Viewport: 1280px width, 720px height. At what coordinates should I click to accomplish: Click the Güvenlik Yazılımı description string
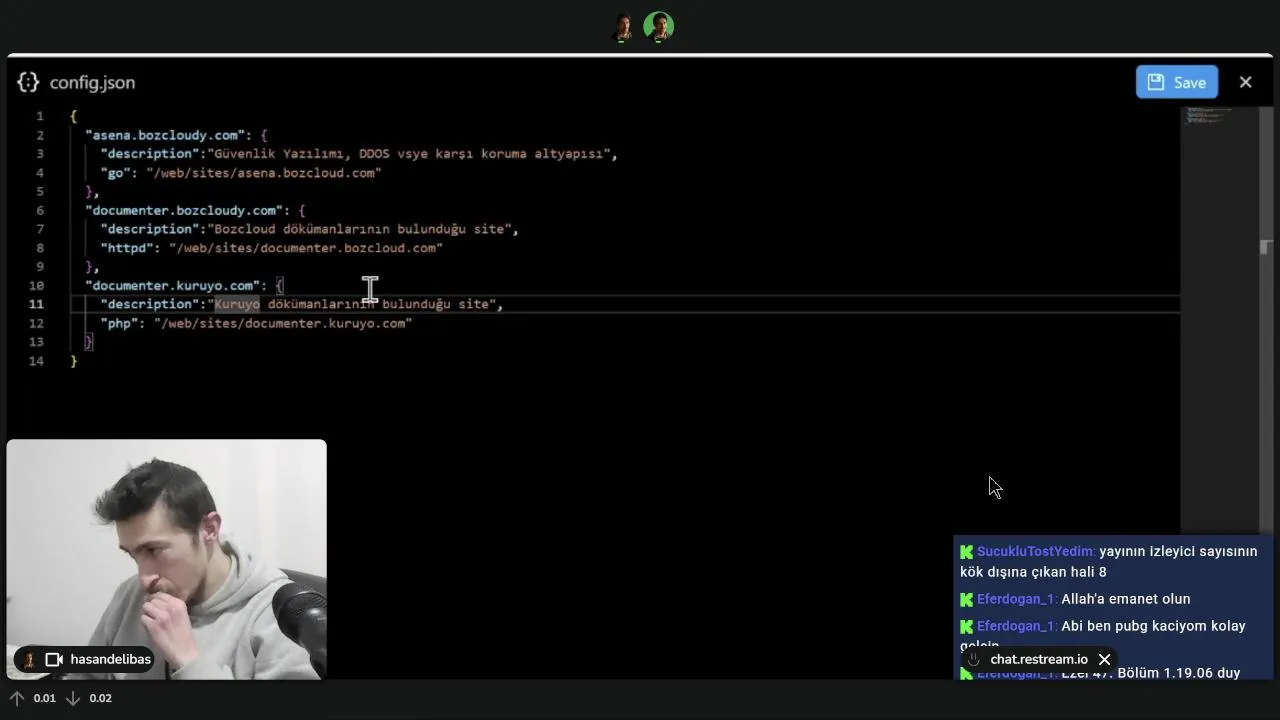click(409, 154)
